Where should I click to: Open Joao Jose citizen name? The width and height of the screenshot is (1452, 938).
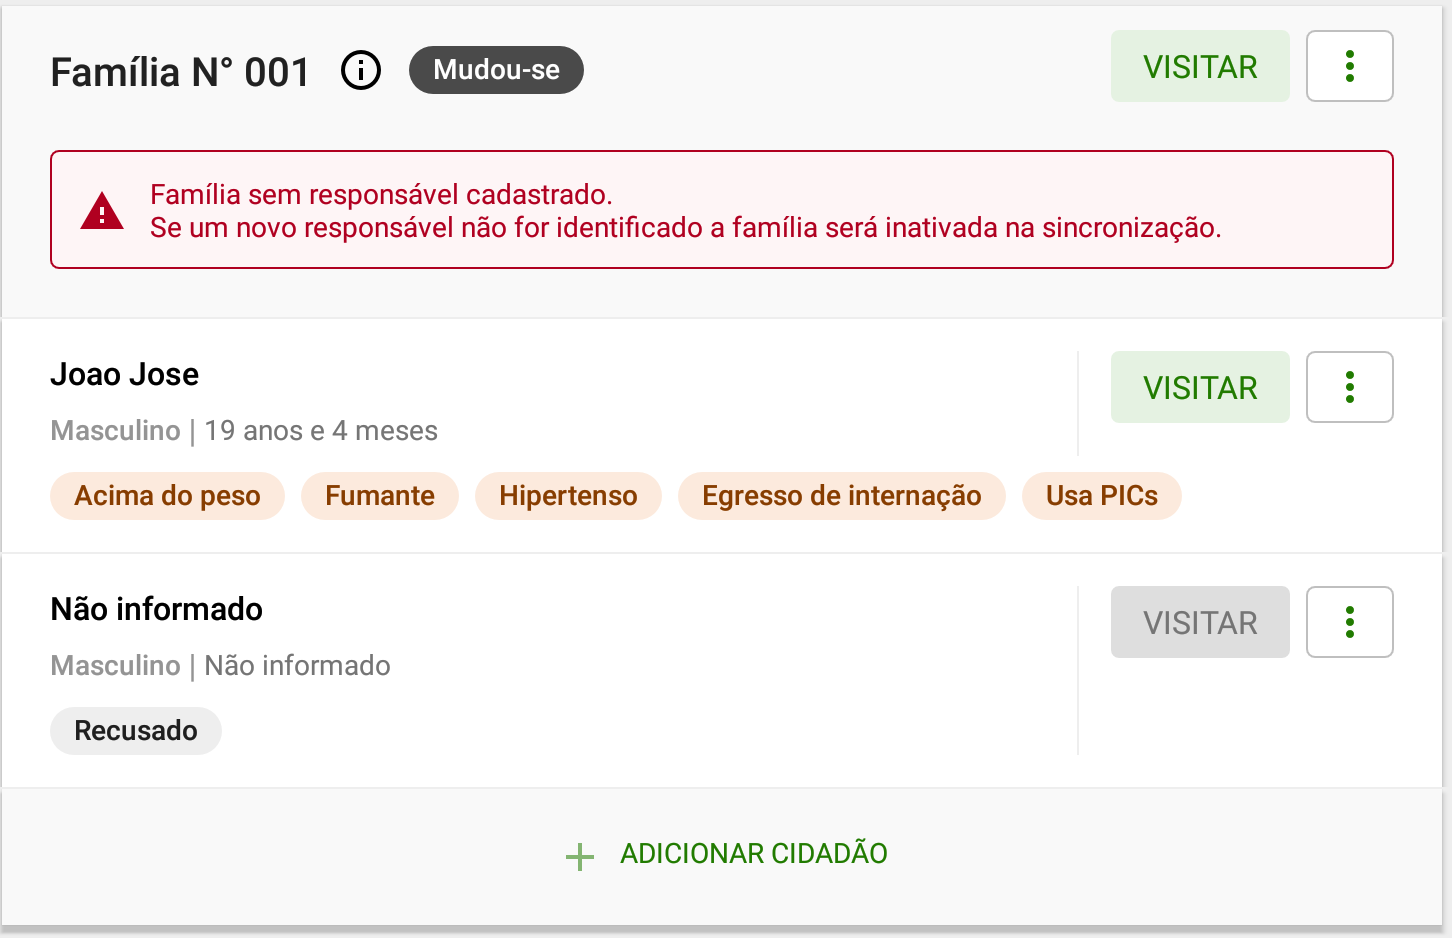click(125, 374)
